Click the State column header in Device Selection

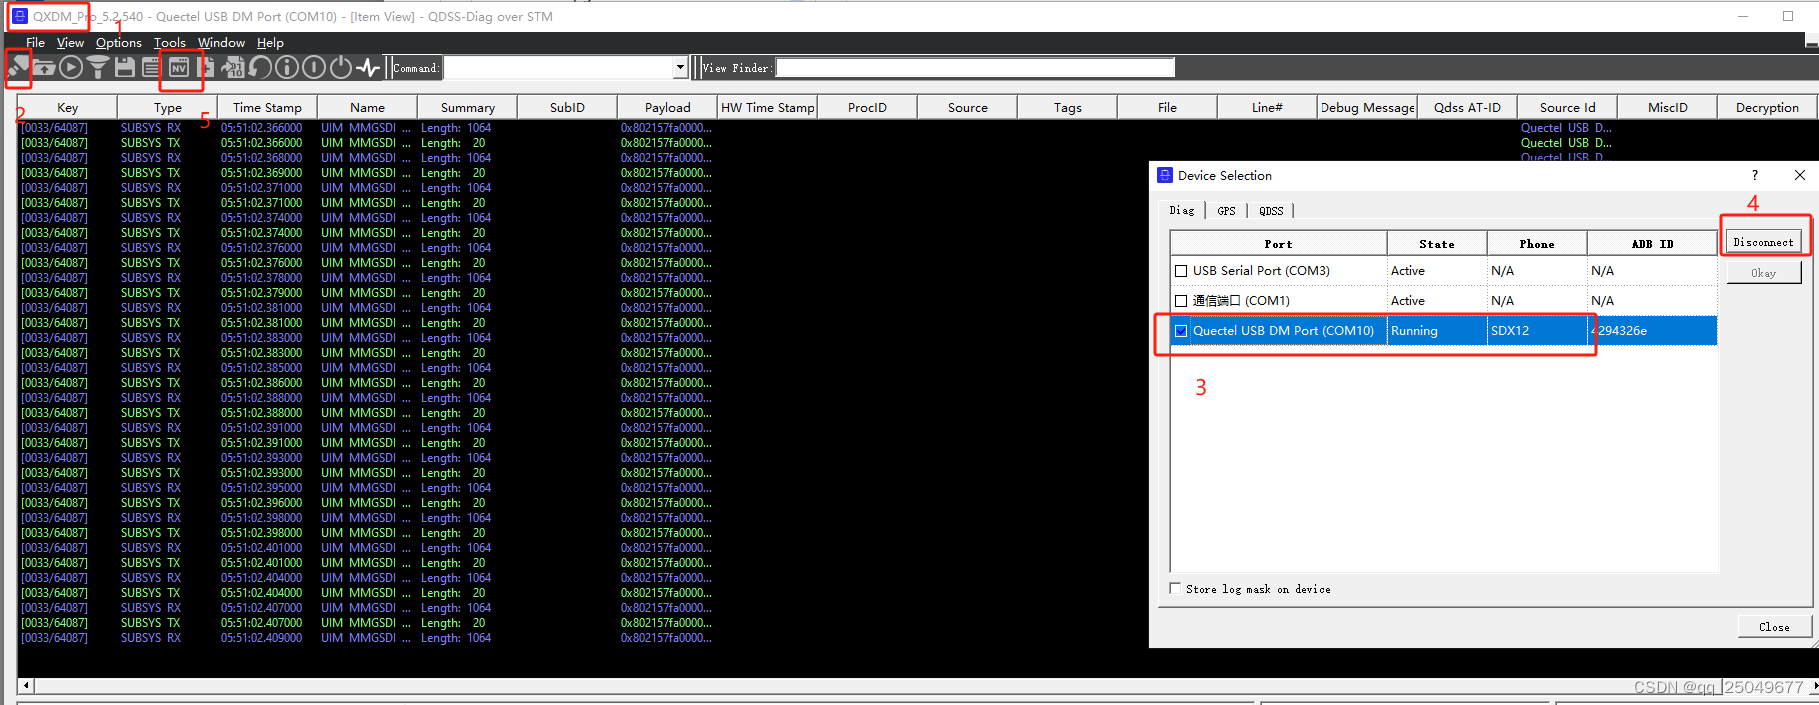pos(1437,244)
